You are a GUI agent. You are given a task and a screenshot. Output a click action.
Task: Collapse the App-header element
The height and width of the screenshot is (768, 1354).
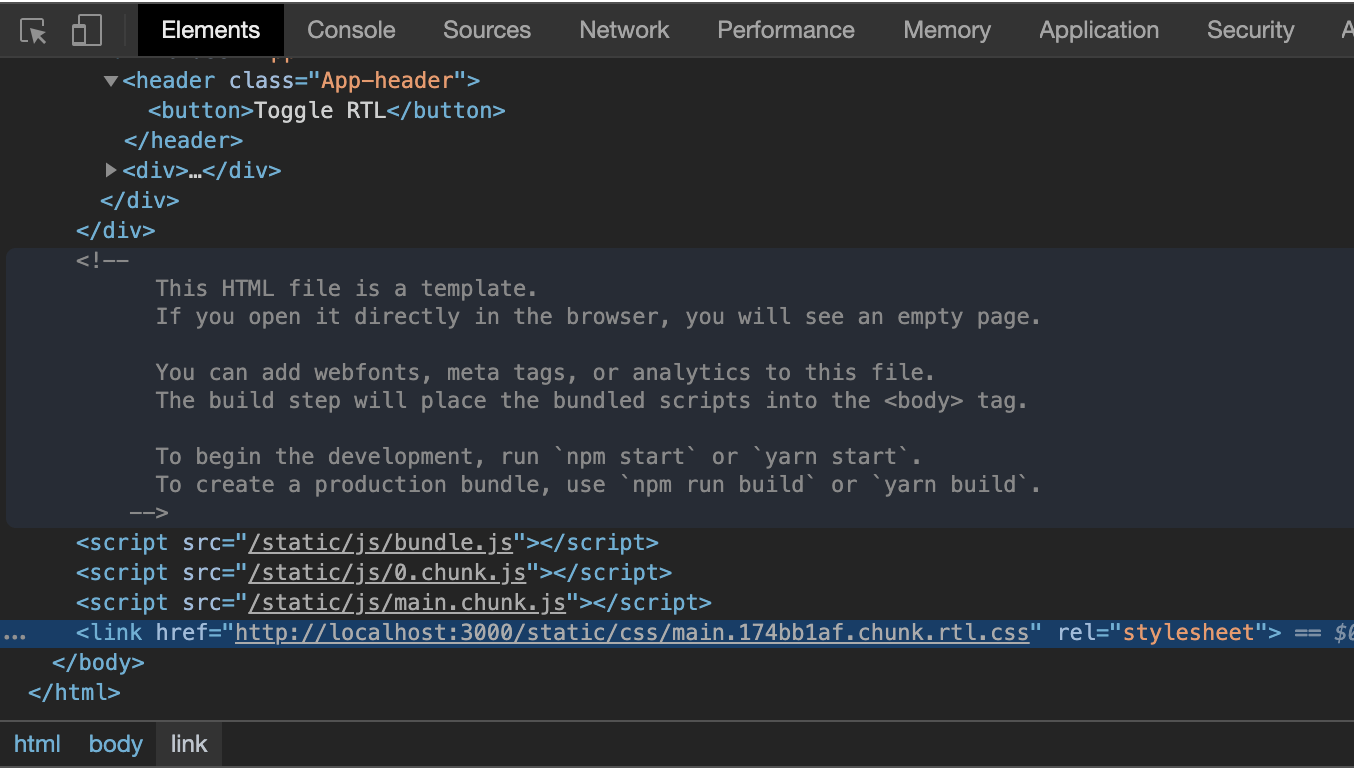pos(110,80)
